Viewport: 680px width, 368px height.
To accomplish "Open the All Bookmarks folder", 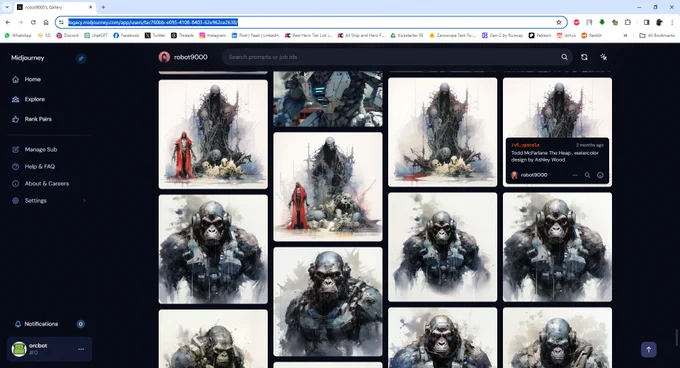I will [x=657, y=35].
